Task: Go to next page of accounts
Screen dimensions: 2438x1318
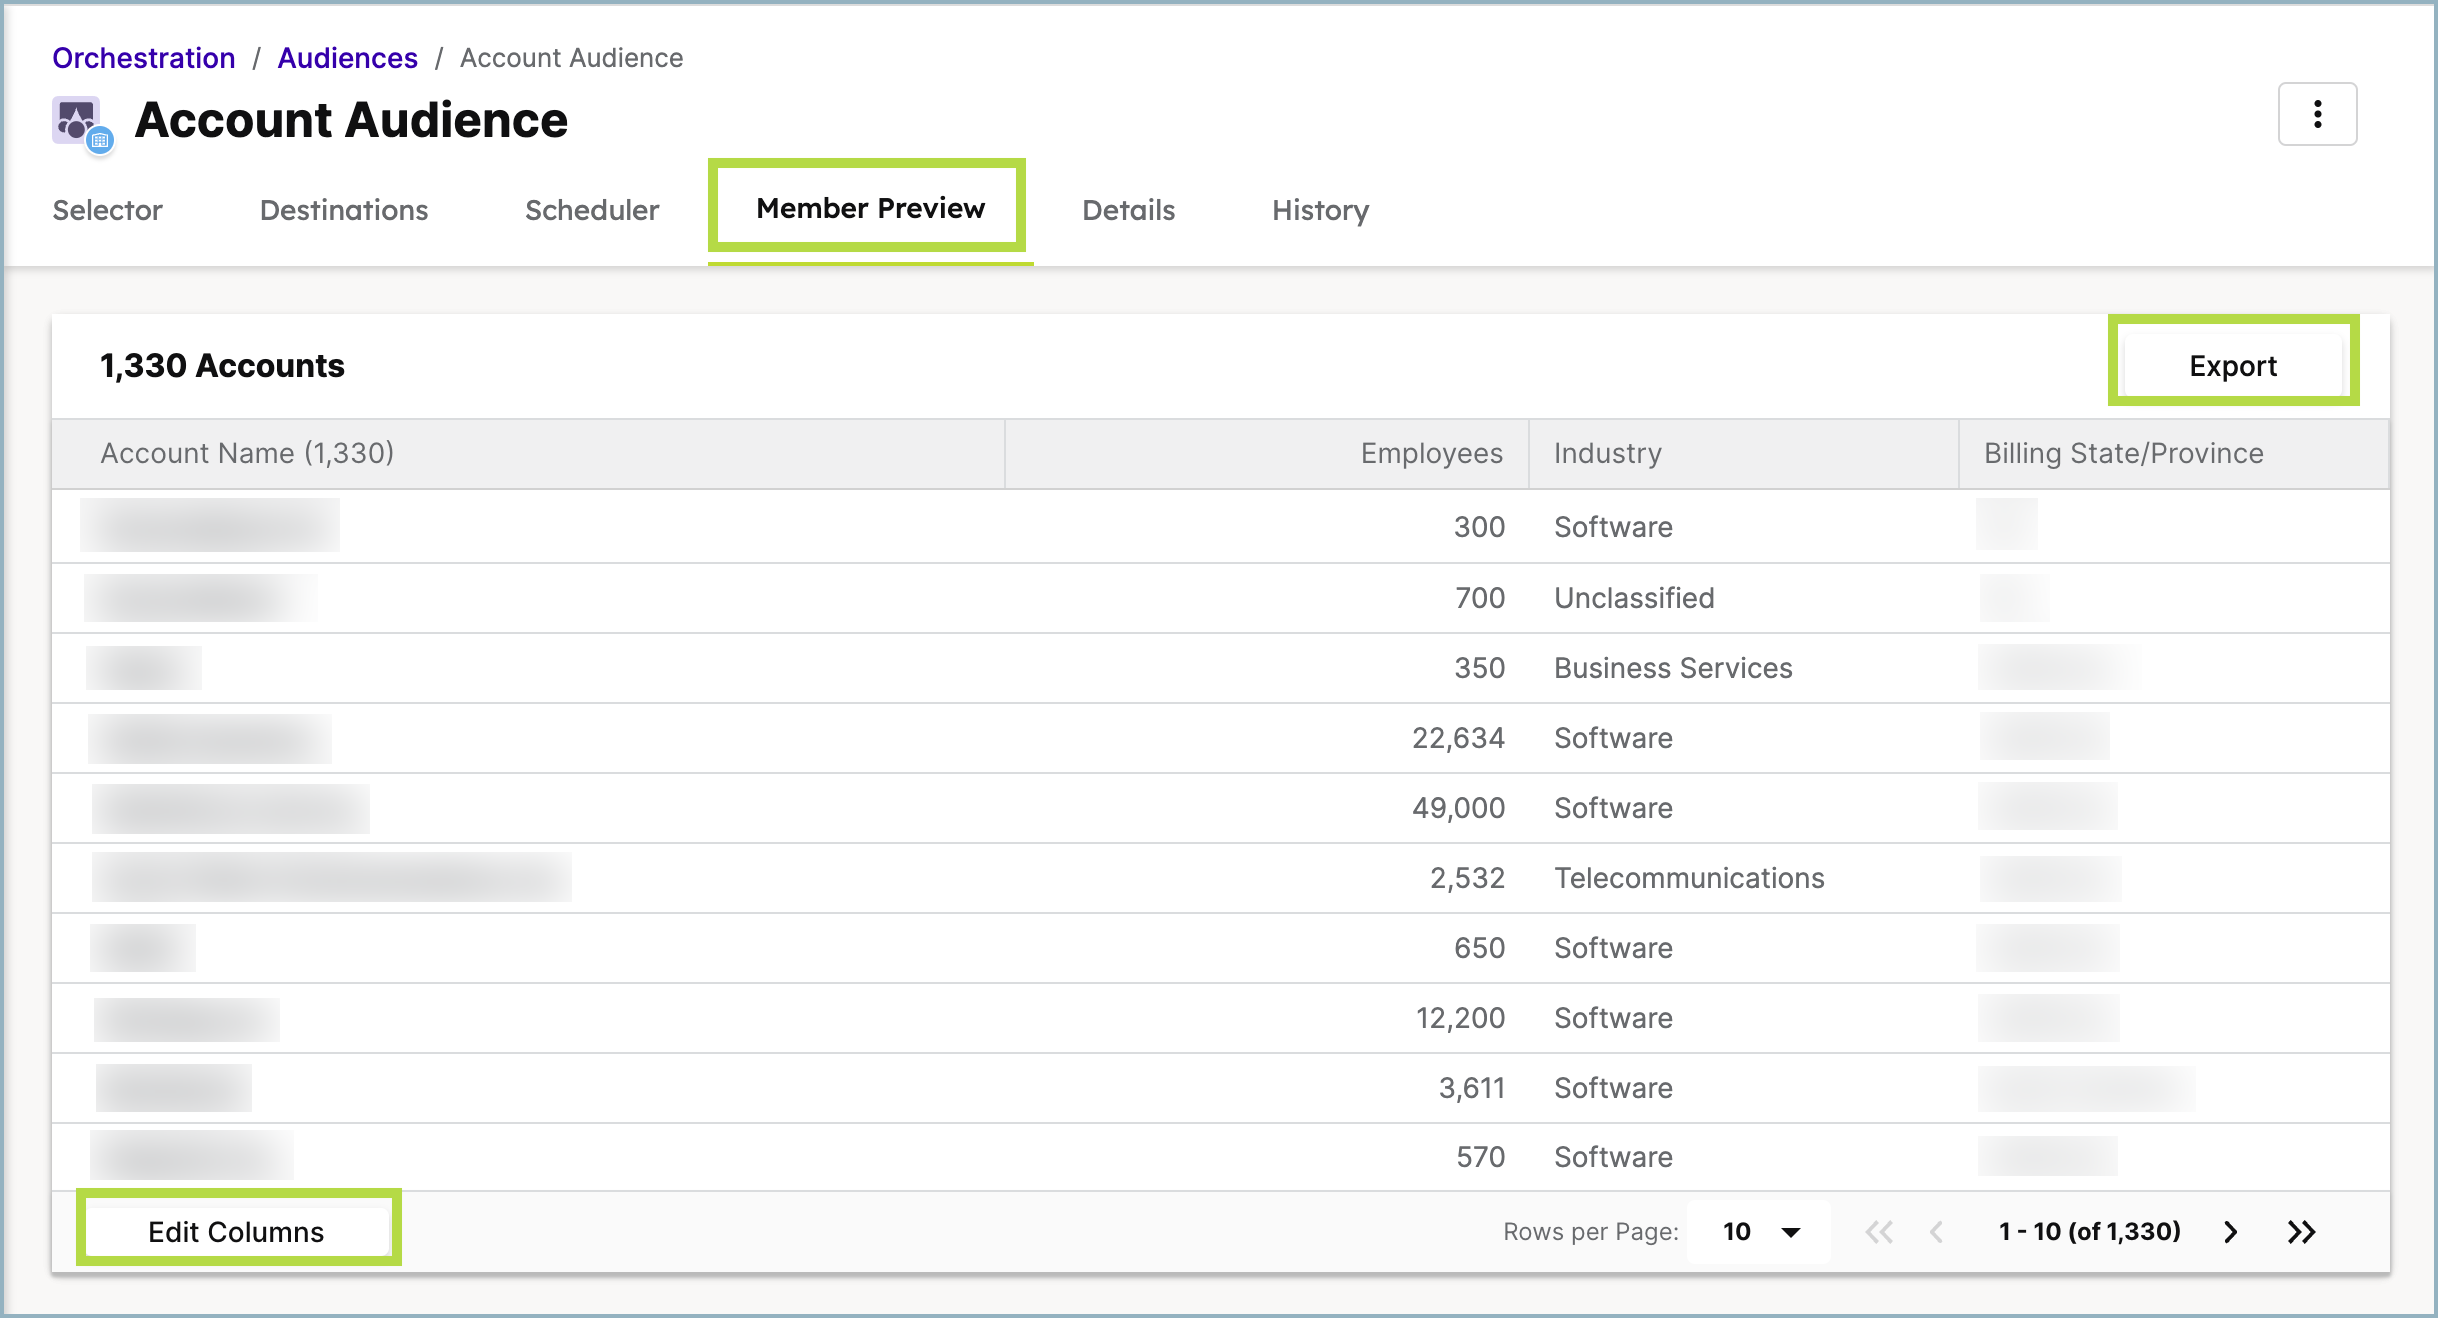Action: pos(2230,1232)
